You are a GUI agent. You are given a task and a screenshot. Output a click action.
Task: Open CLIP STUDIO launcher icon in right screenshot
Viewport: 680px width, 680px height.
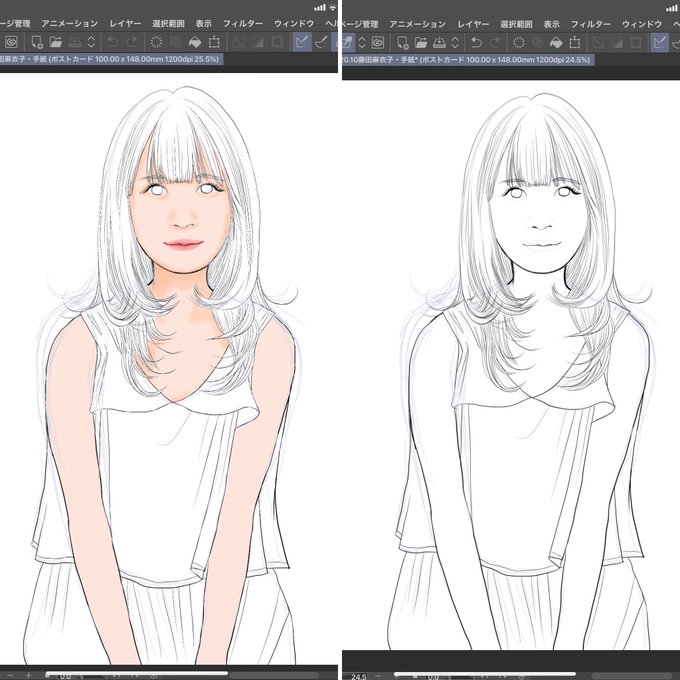pyautogui.click(x=378, y=42)
